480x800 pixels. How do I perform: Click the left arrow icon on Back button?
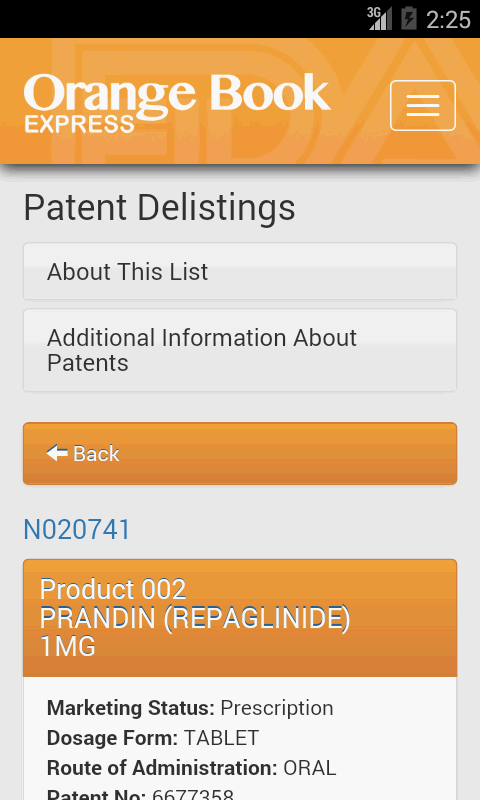57,453
